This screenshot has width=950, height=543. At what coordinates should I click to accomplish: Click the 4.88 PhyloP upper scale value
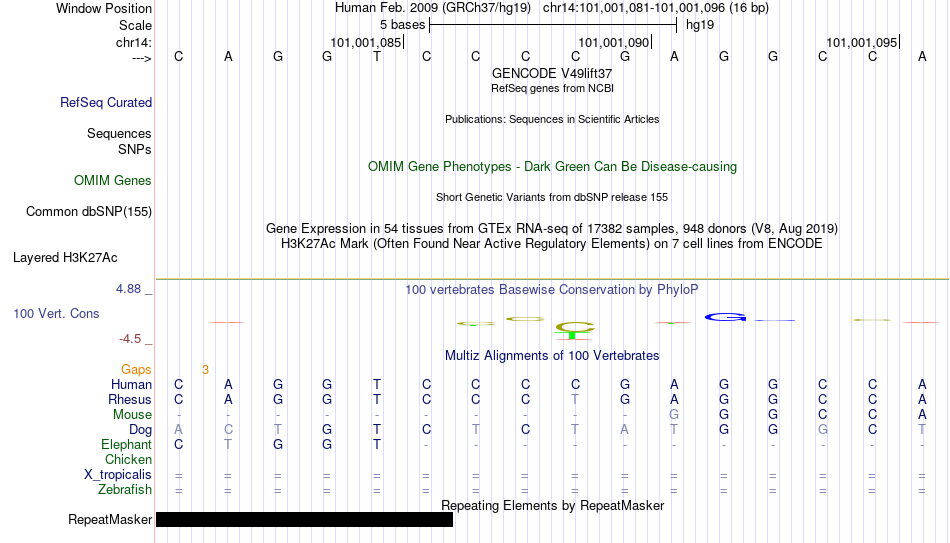click(x=128, y=289)
